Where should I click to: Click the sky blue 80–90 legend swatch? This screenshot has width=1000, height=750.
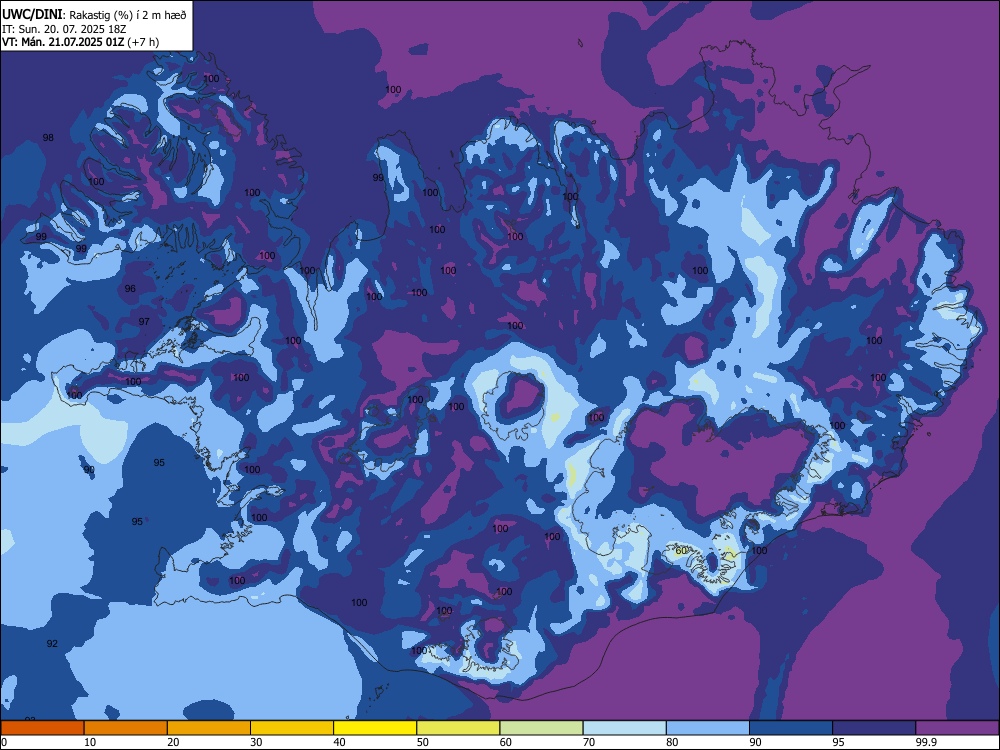708,728
